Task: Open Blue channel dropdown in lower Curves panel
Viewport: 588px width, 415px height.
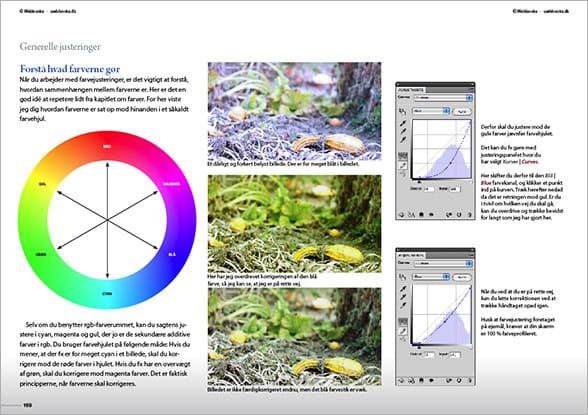Action: coord(431,277)
